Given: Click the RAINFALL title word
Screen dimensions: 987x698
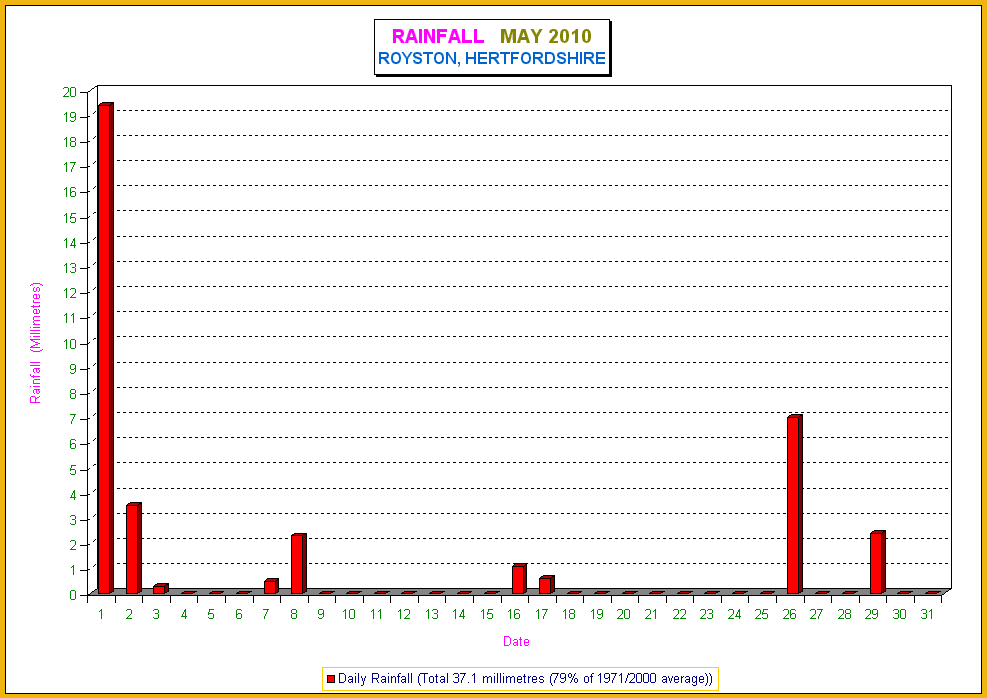Looking at the screenshot, I should point(437,36).
